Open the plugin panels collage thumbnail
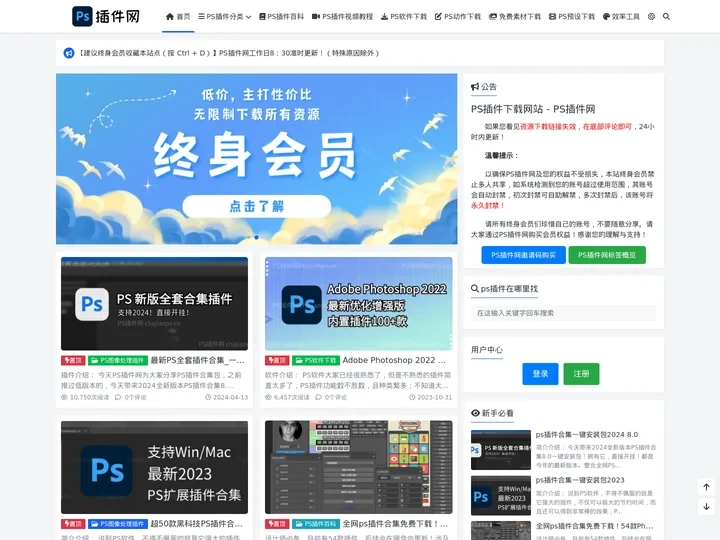 [x=359, y=467]
